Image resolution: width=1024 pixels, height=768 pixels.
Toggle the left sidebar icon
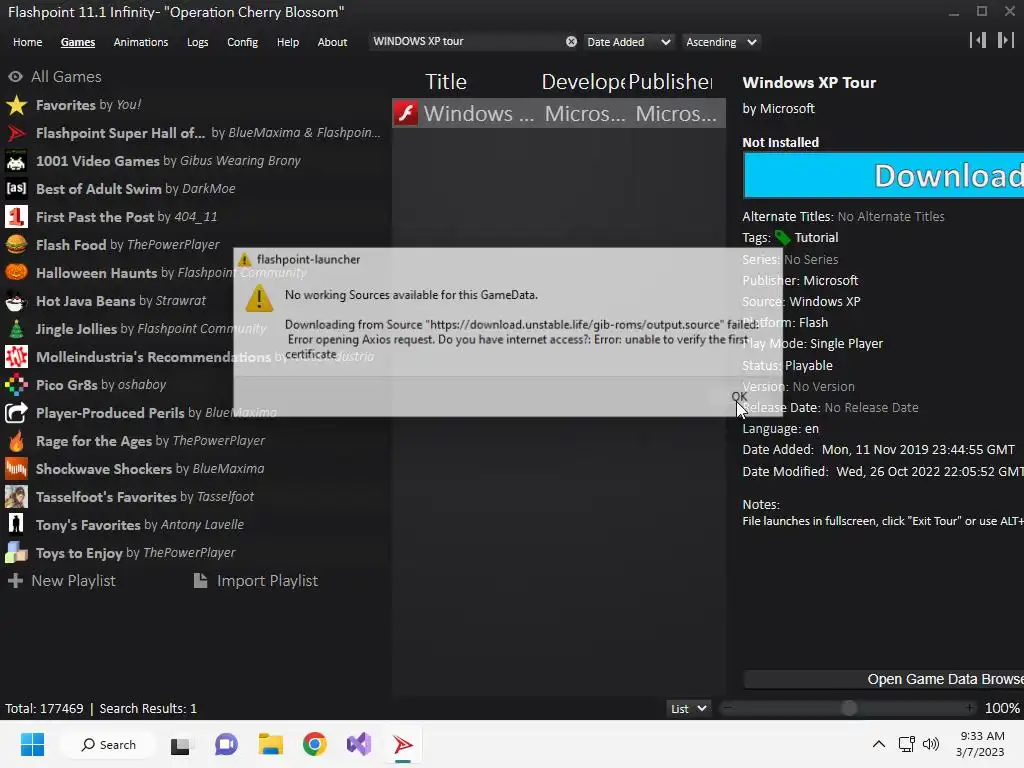click(978, 40)
